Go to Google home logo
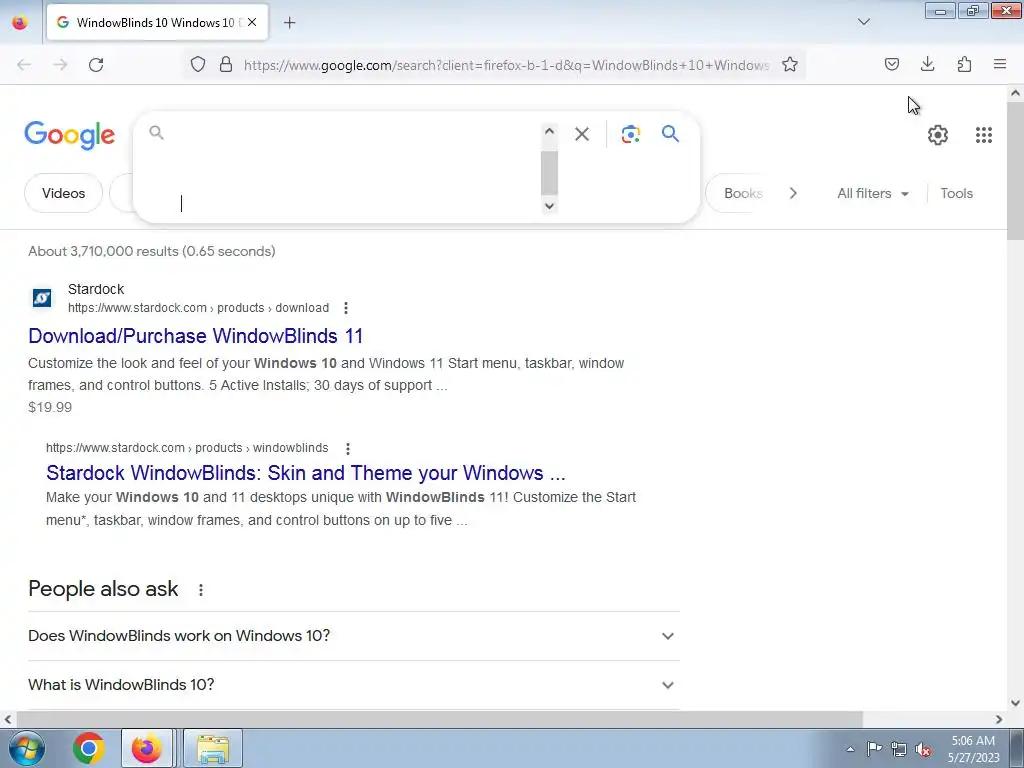Viewport: 1024px width, 768px height. pos(70,135)
